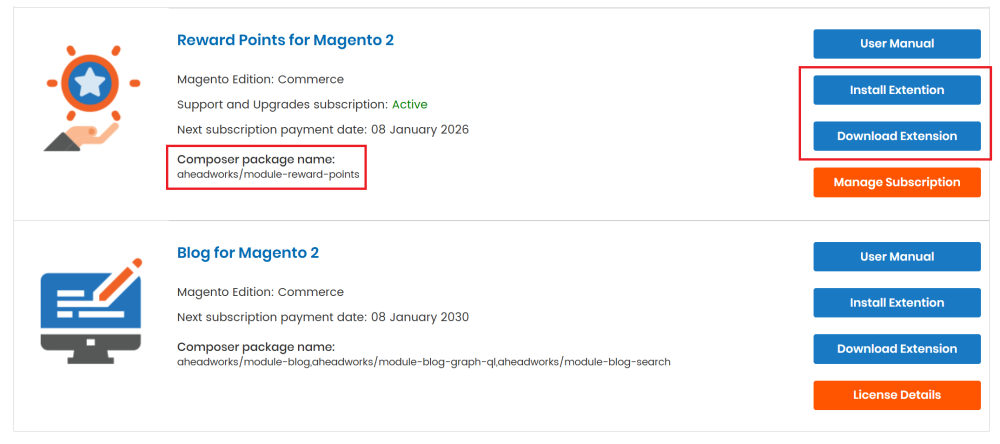This screenshot has height=444, width=1000.
Task: Click Blog next subscription payment date
Action: click(323, 317)
